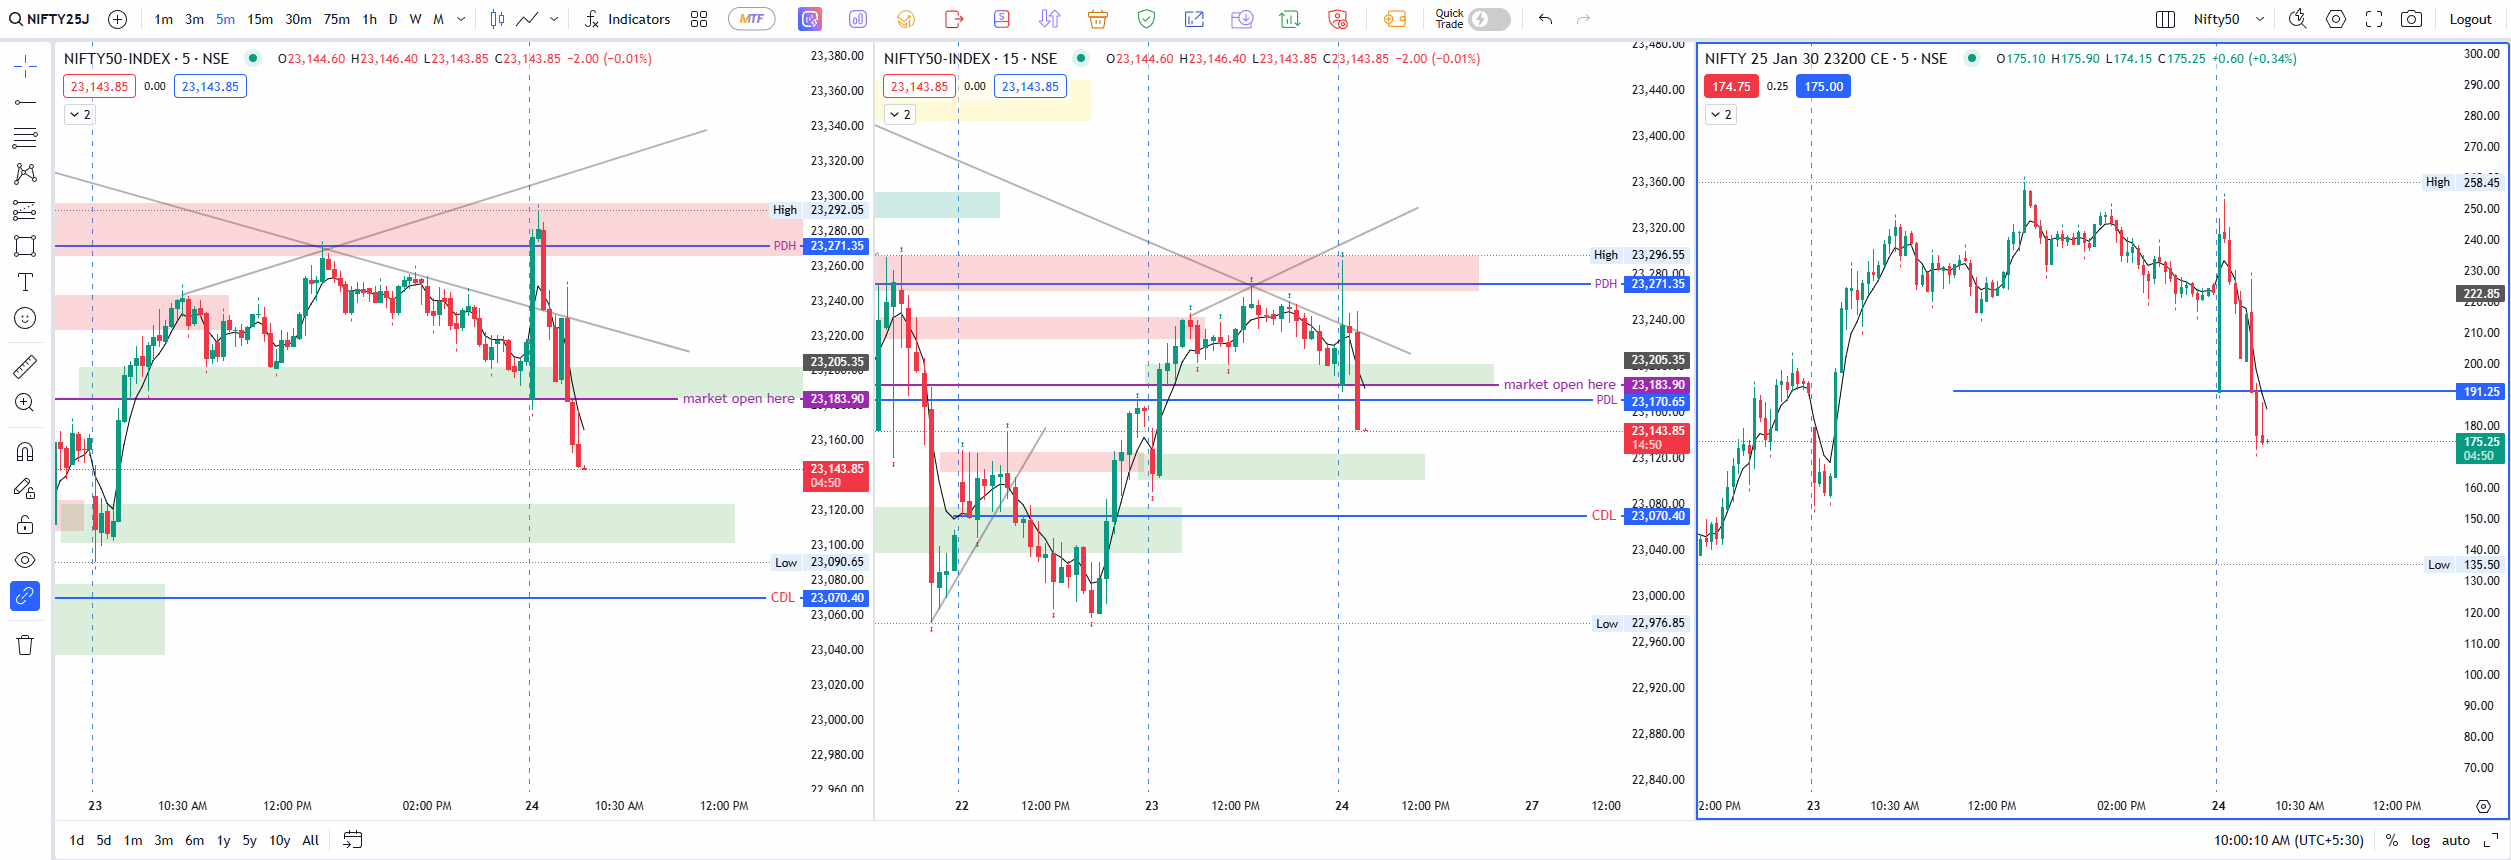2511x860 pixels.
Task: Toggle lock all drawings
Action: click(x=25, y=524)
